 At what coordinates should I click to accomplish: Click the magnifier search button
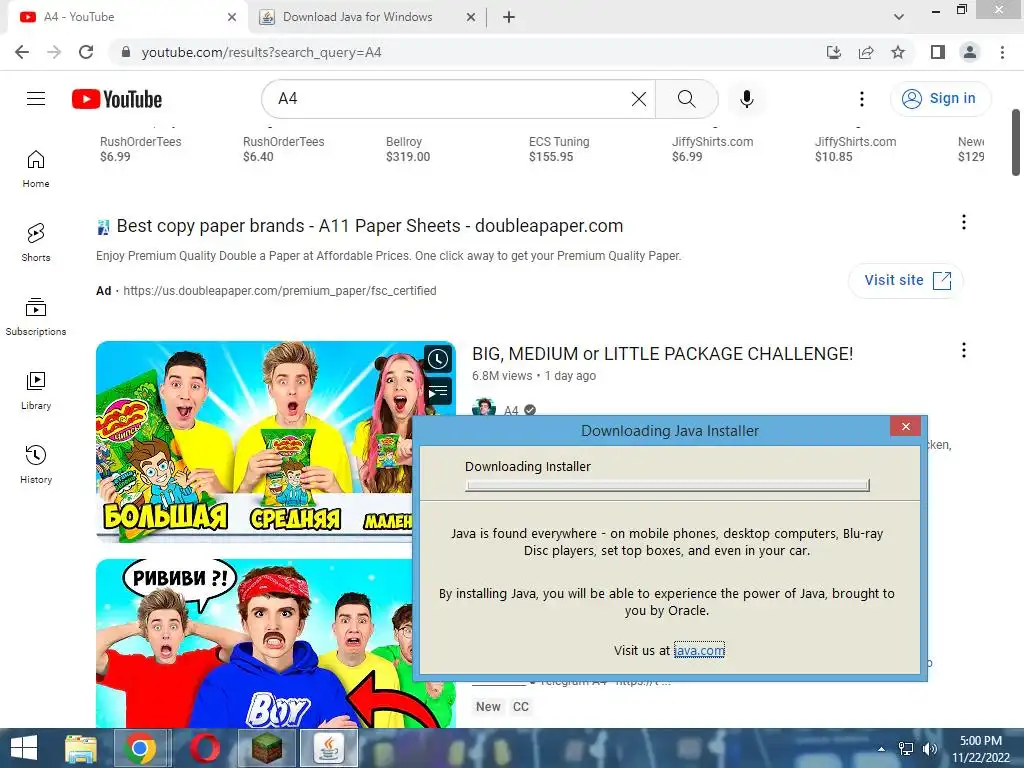[x=686, y=99]
